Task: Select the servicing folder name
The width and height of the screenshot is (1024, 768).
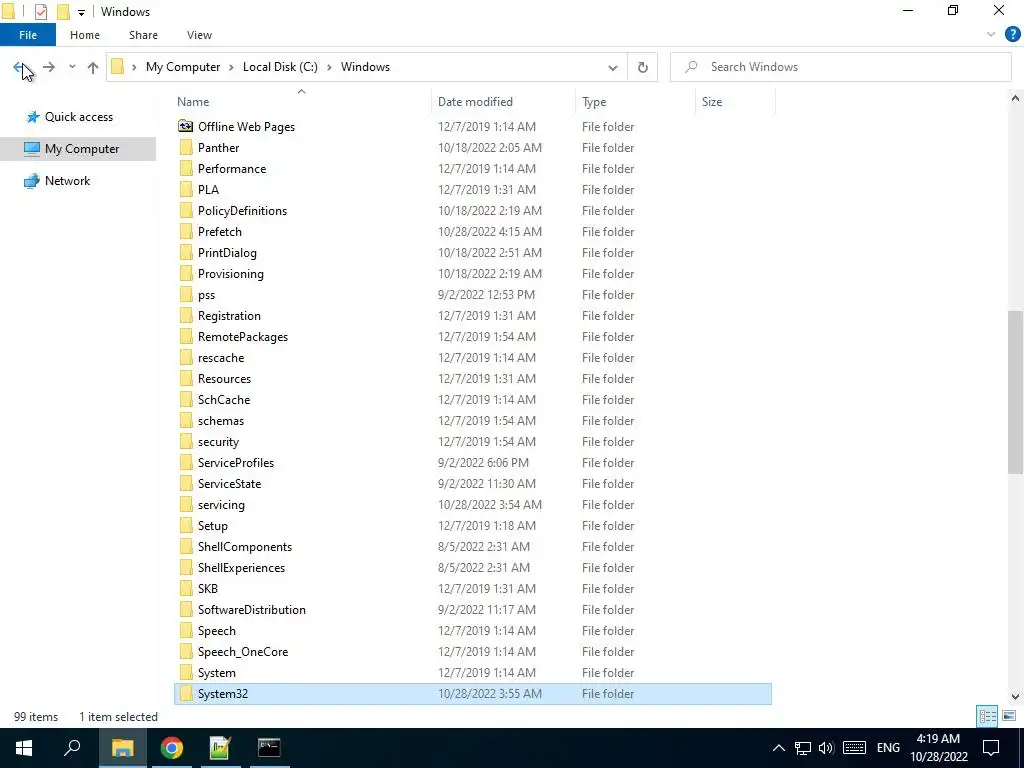Action: coord(221,505)
